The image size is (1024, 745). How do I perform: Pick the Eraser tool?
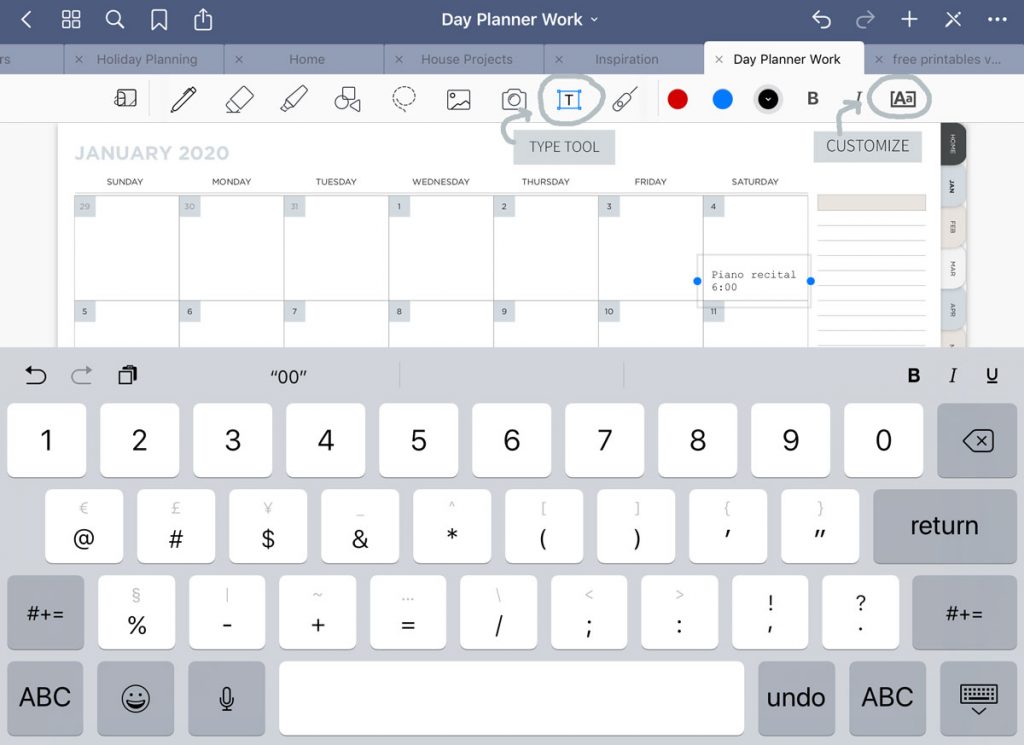click(240, 99)
